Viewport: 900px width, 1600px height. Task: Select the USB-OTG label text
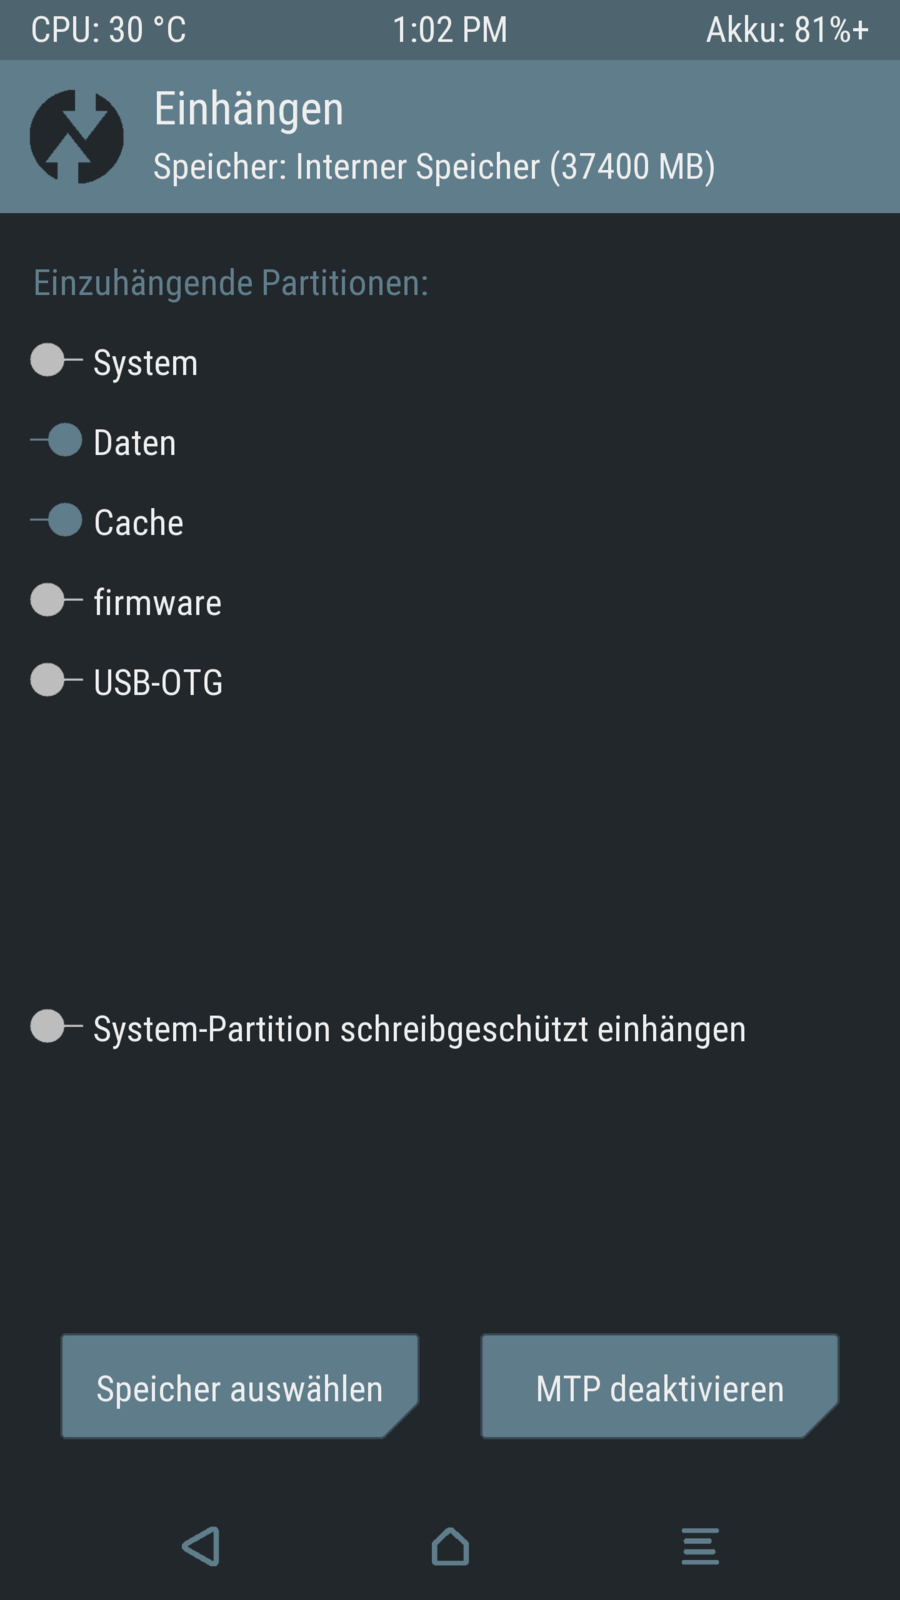[158, 682]
